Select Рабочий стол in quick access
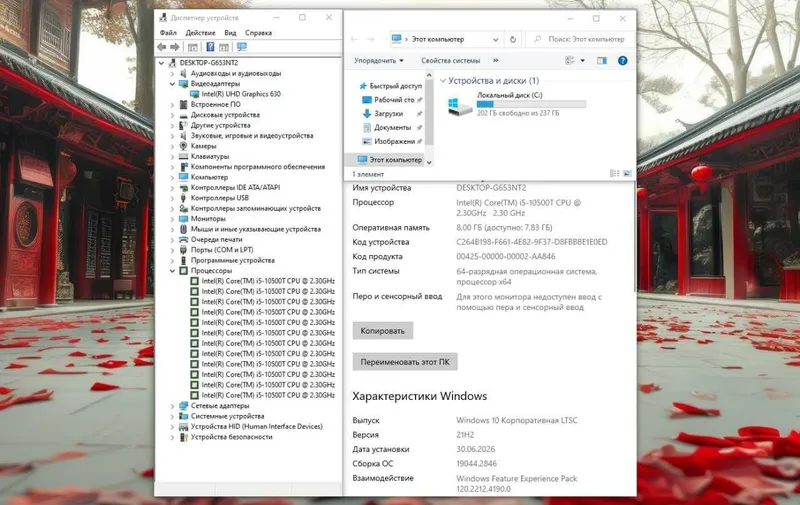Screen dimensions: 800x505 [x=391, y=99]
